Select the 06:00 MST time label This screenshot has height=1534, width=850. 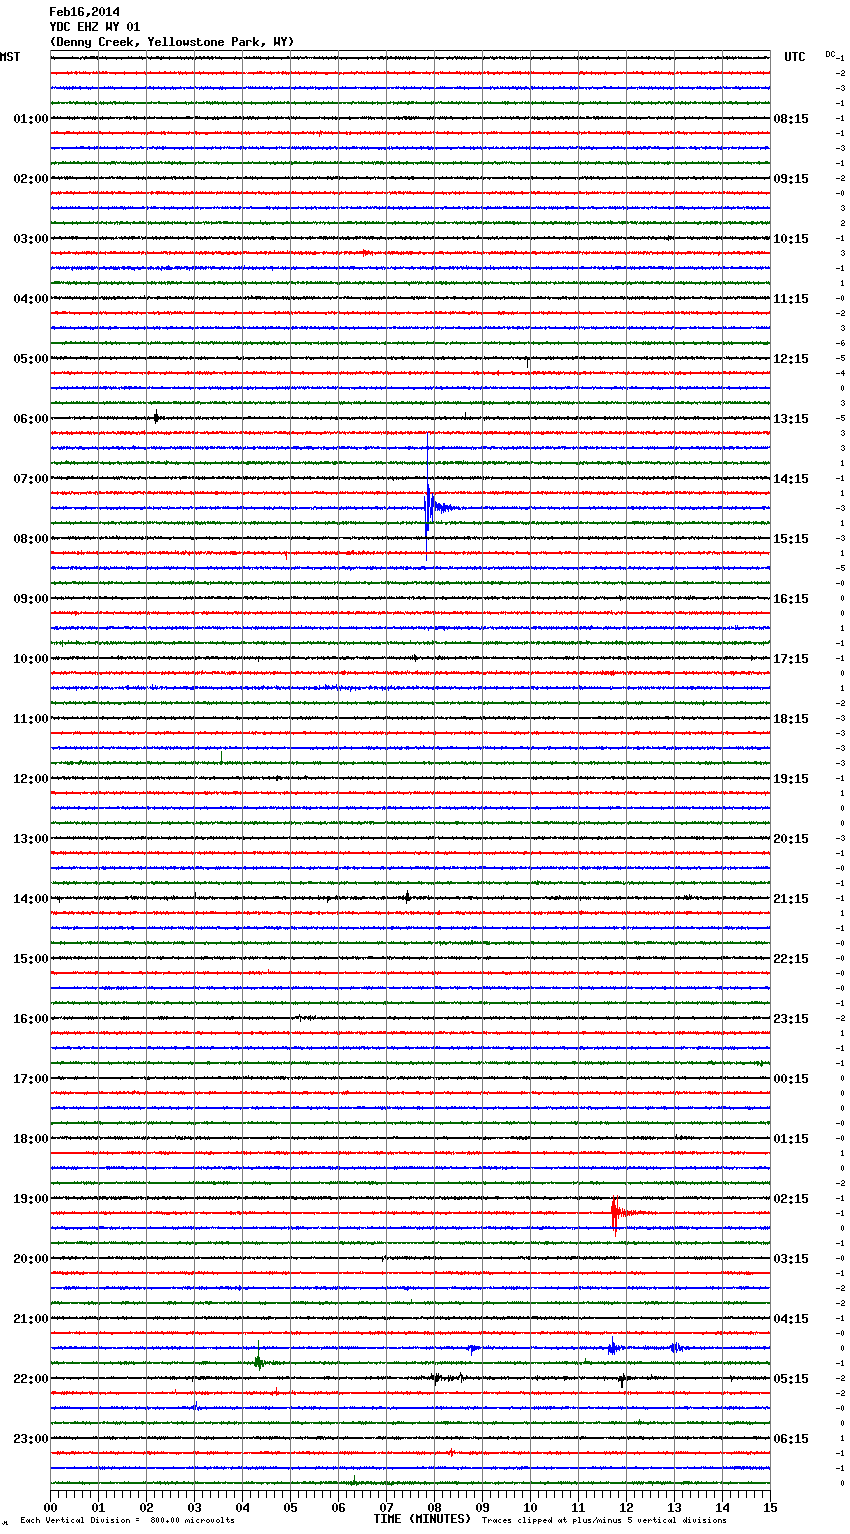(x=31, y=419)
